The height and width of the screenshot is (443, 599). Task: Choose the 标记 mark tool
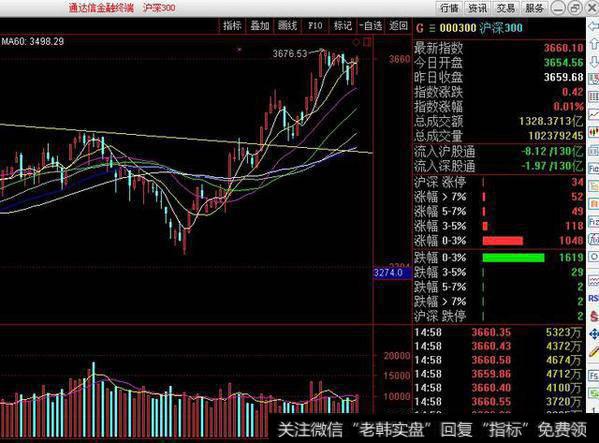342,26
